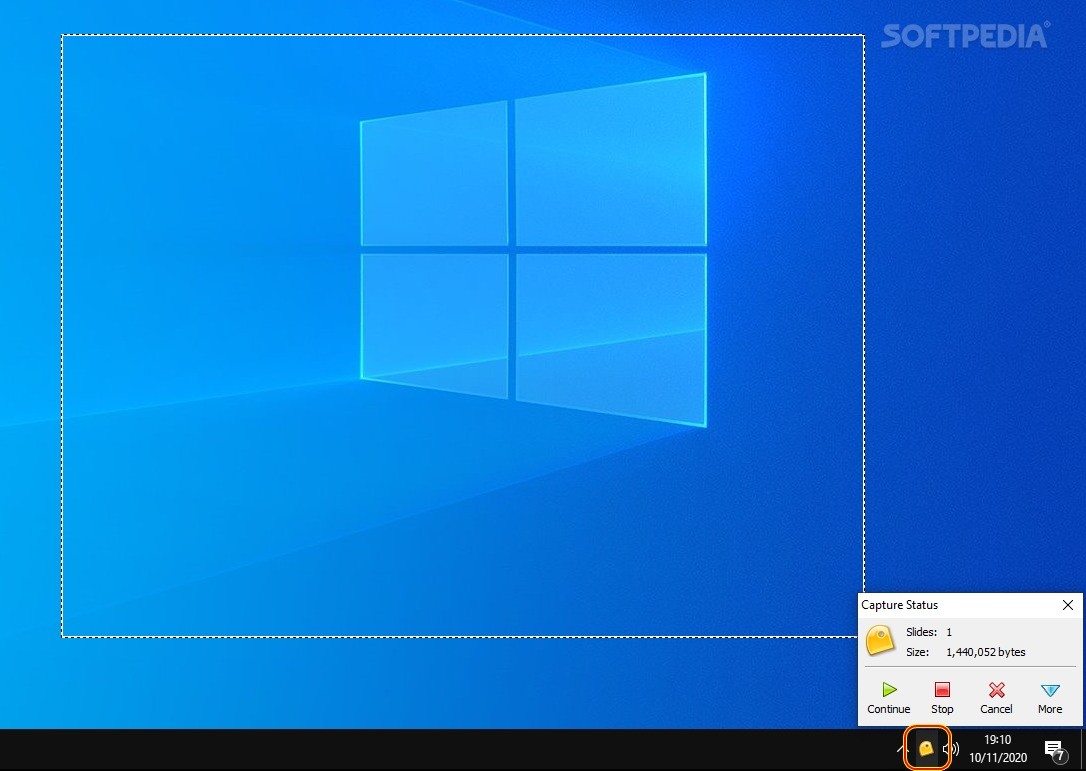Viewport: 1086px width, 771px height.
Task: Stop the screen capture
Action: click(942, 698)
